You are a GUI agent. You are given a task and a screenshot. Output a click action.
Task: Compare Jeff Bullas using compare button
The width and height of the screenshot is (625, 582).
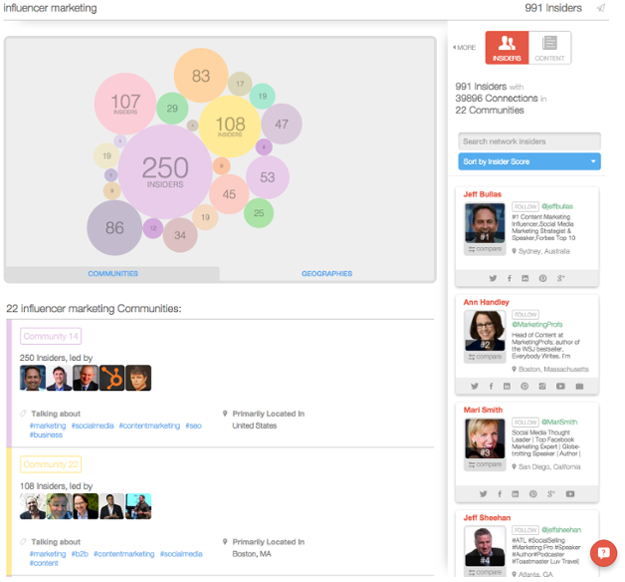[x=485, y=249]
